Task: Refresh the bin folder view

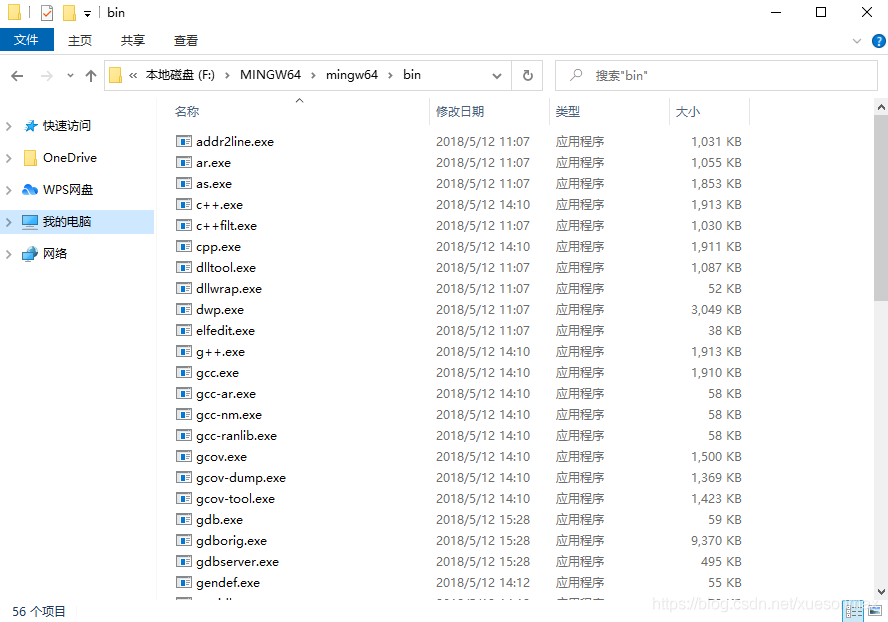Action: tap(527, 75)
